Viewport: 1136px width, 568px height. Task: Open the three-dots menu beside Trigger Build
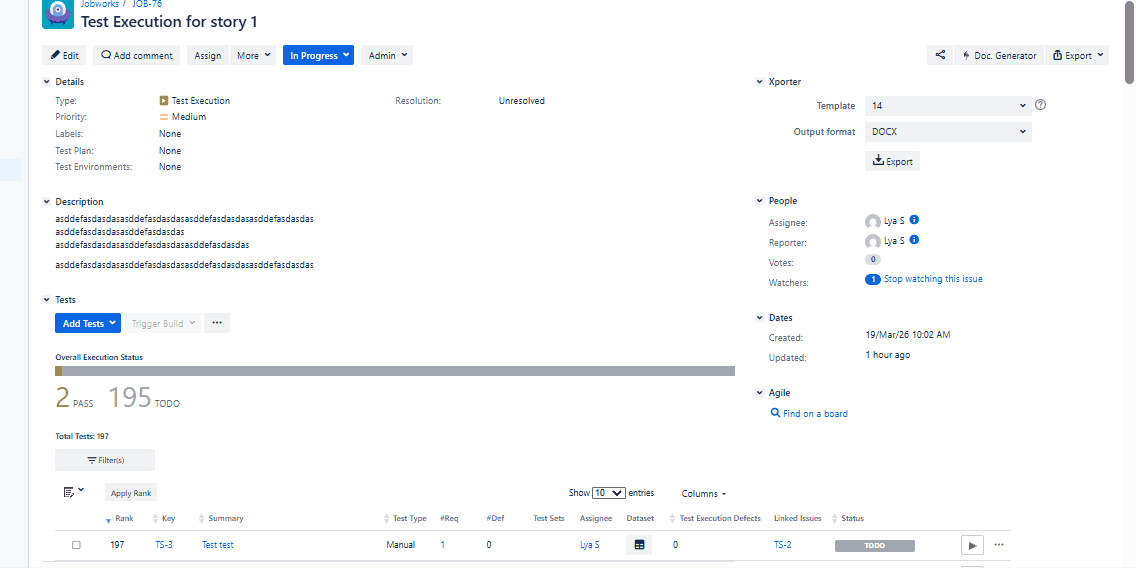[x=217, y=323]
